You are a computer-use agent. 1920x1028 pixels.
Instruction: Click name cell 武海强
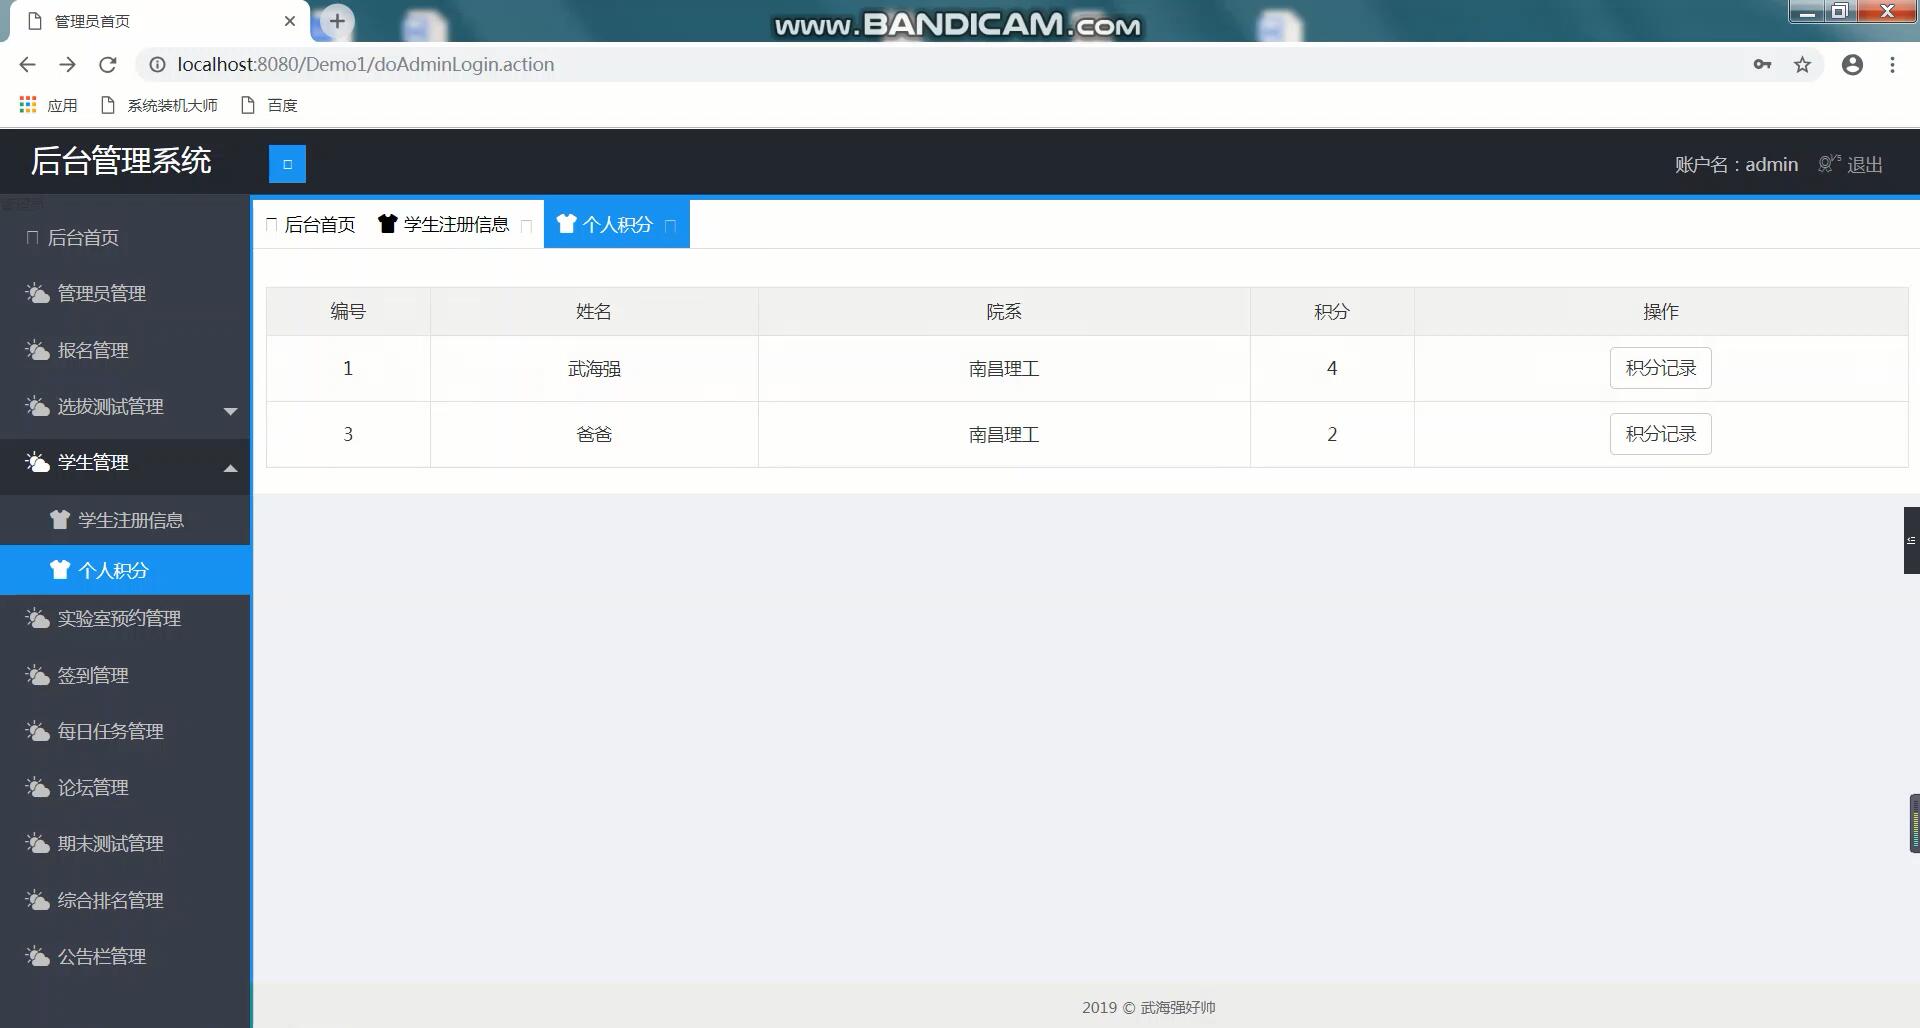594,369
